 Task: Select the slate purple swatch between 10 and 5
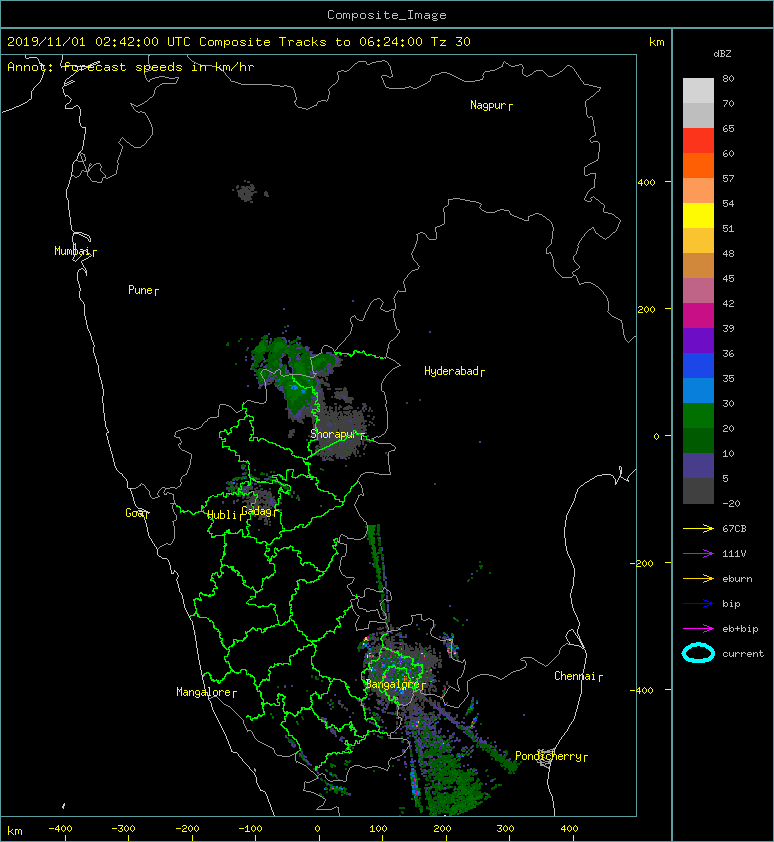tap(698, 465)
